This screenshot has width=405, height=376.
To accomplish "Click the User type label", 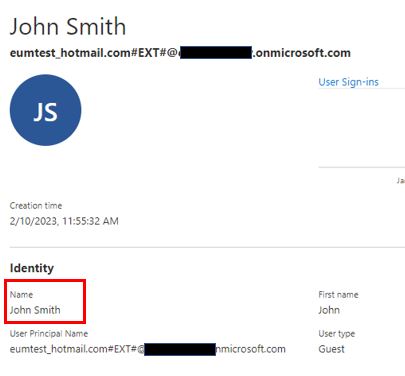I will click(337, 334).
